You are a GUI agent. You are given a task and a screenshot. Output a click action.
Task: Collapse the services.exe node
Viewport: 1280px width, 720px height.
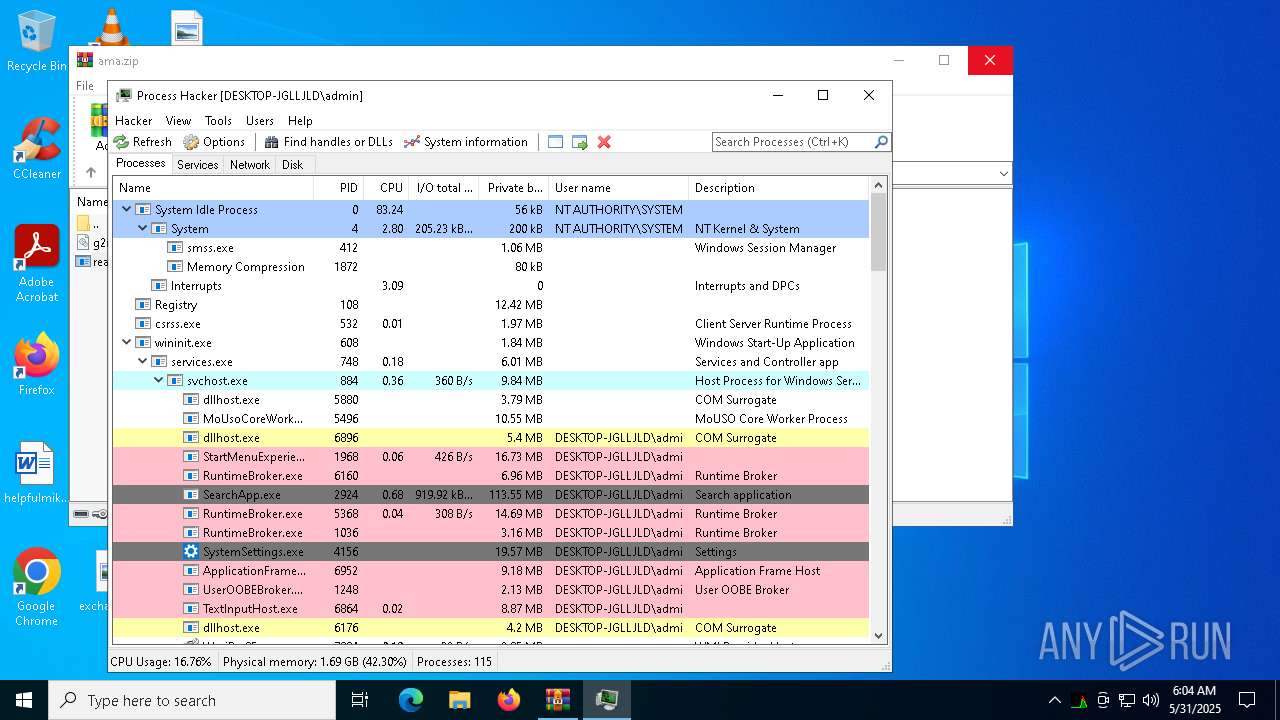coord(143,362)
